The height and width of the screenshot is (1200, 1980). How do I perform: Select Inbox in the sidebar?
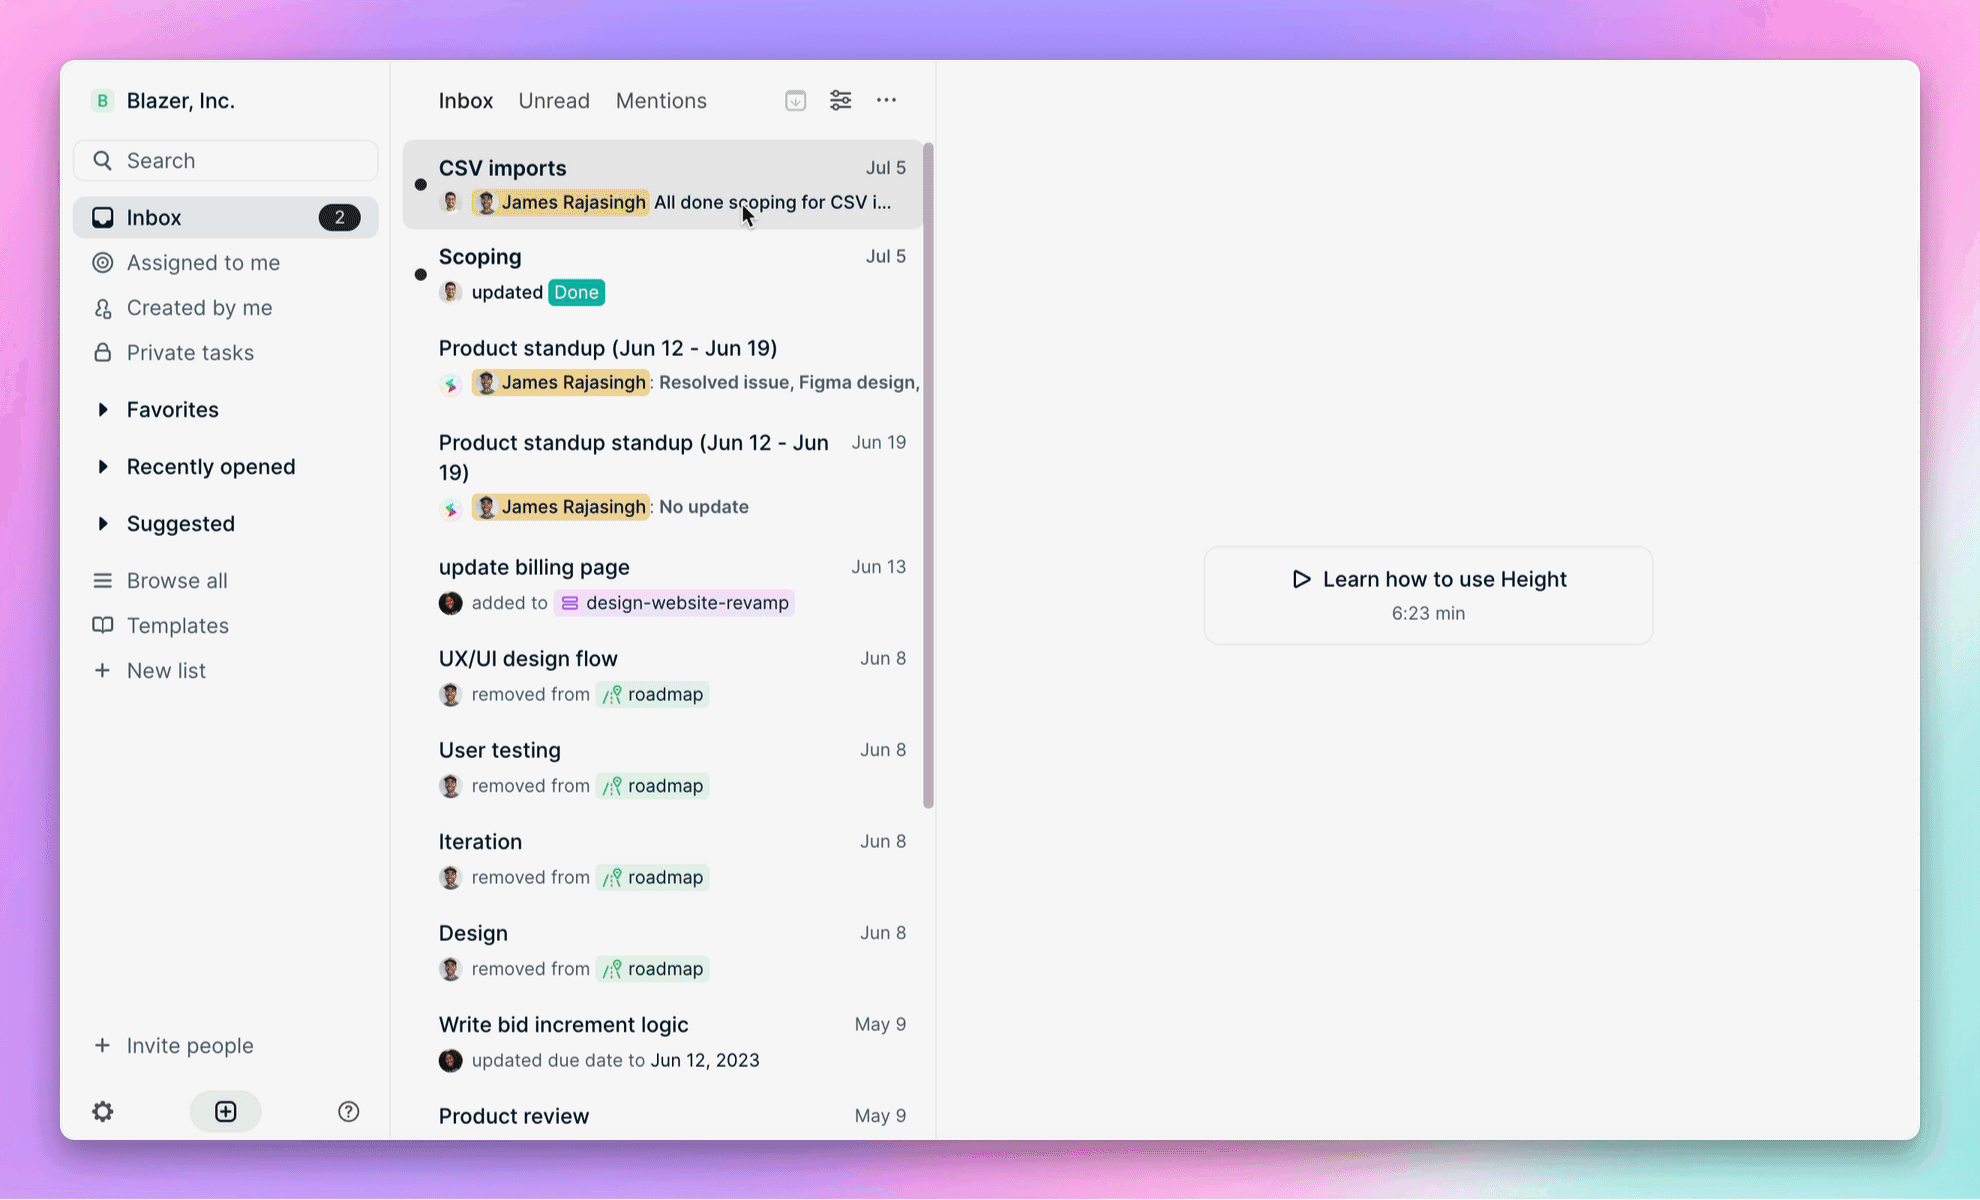pos(226,217)
